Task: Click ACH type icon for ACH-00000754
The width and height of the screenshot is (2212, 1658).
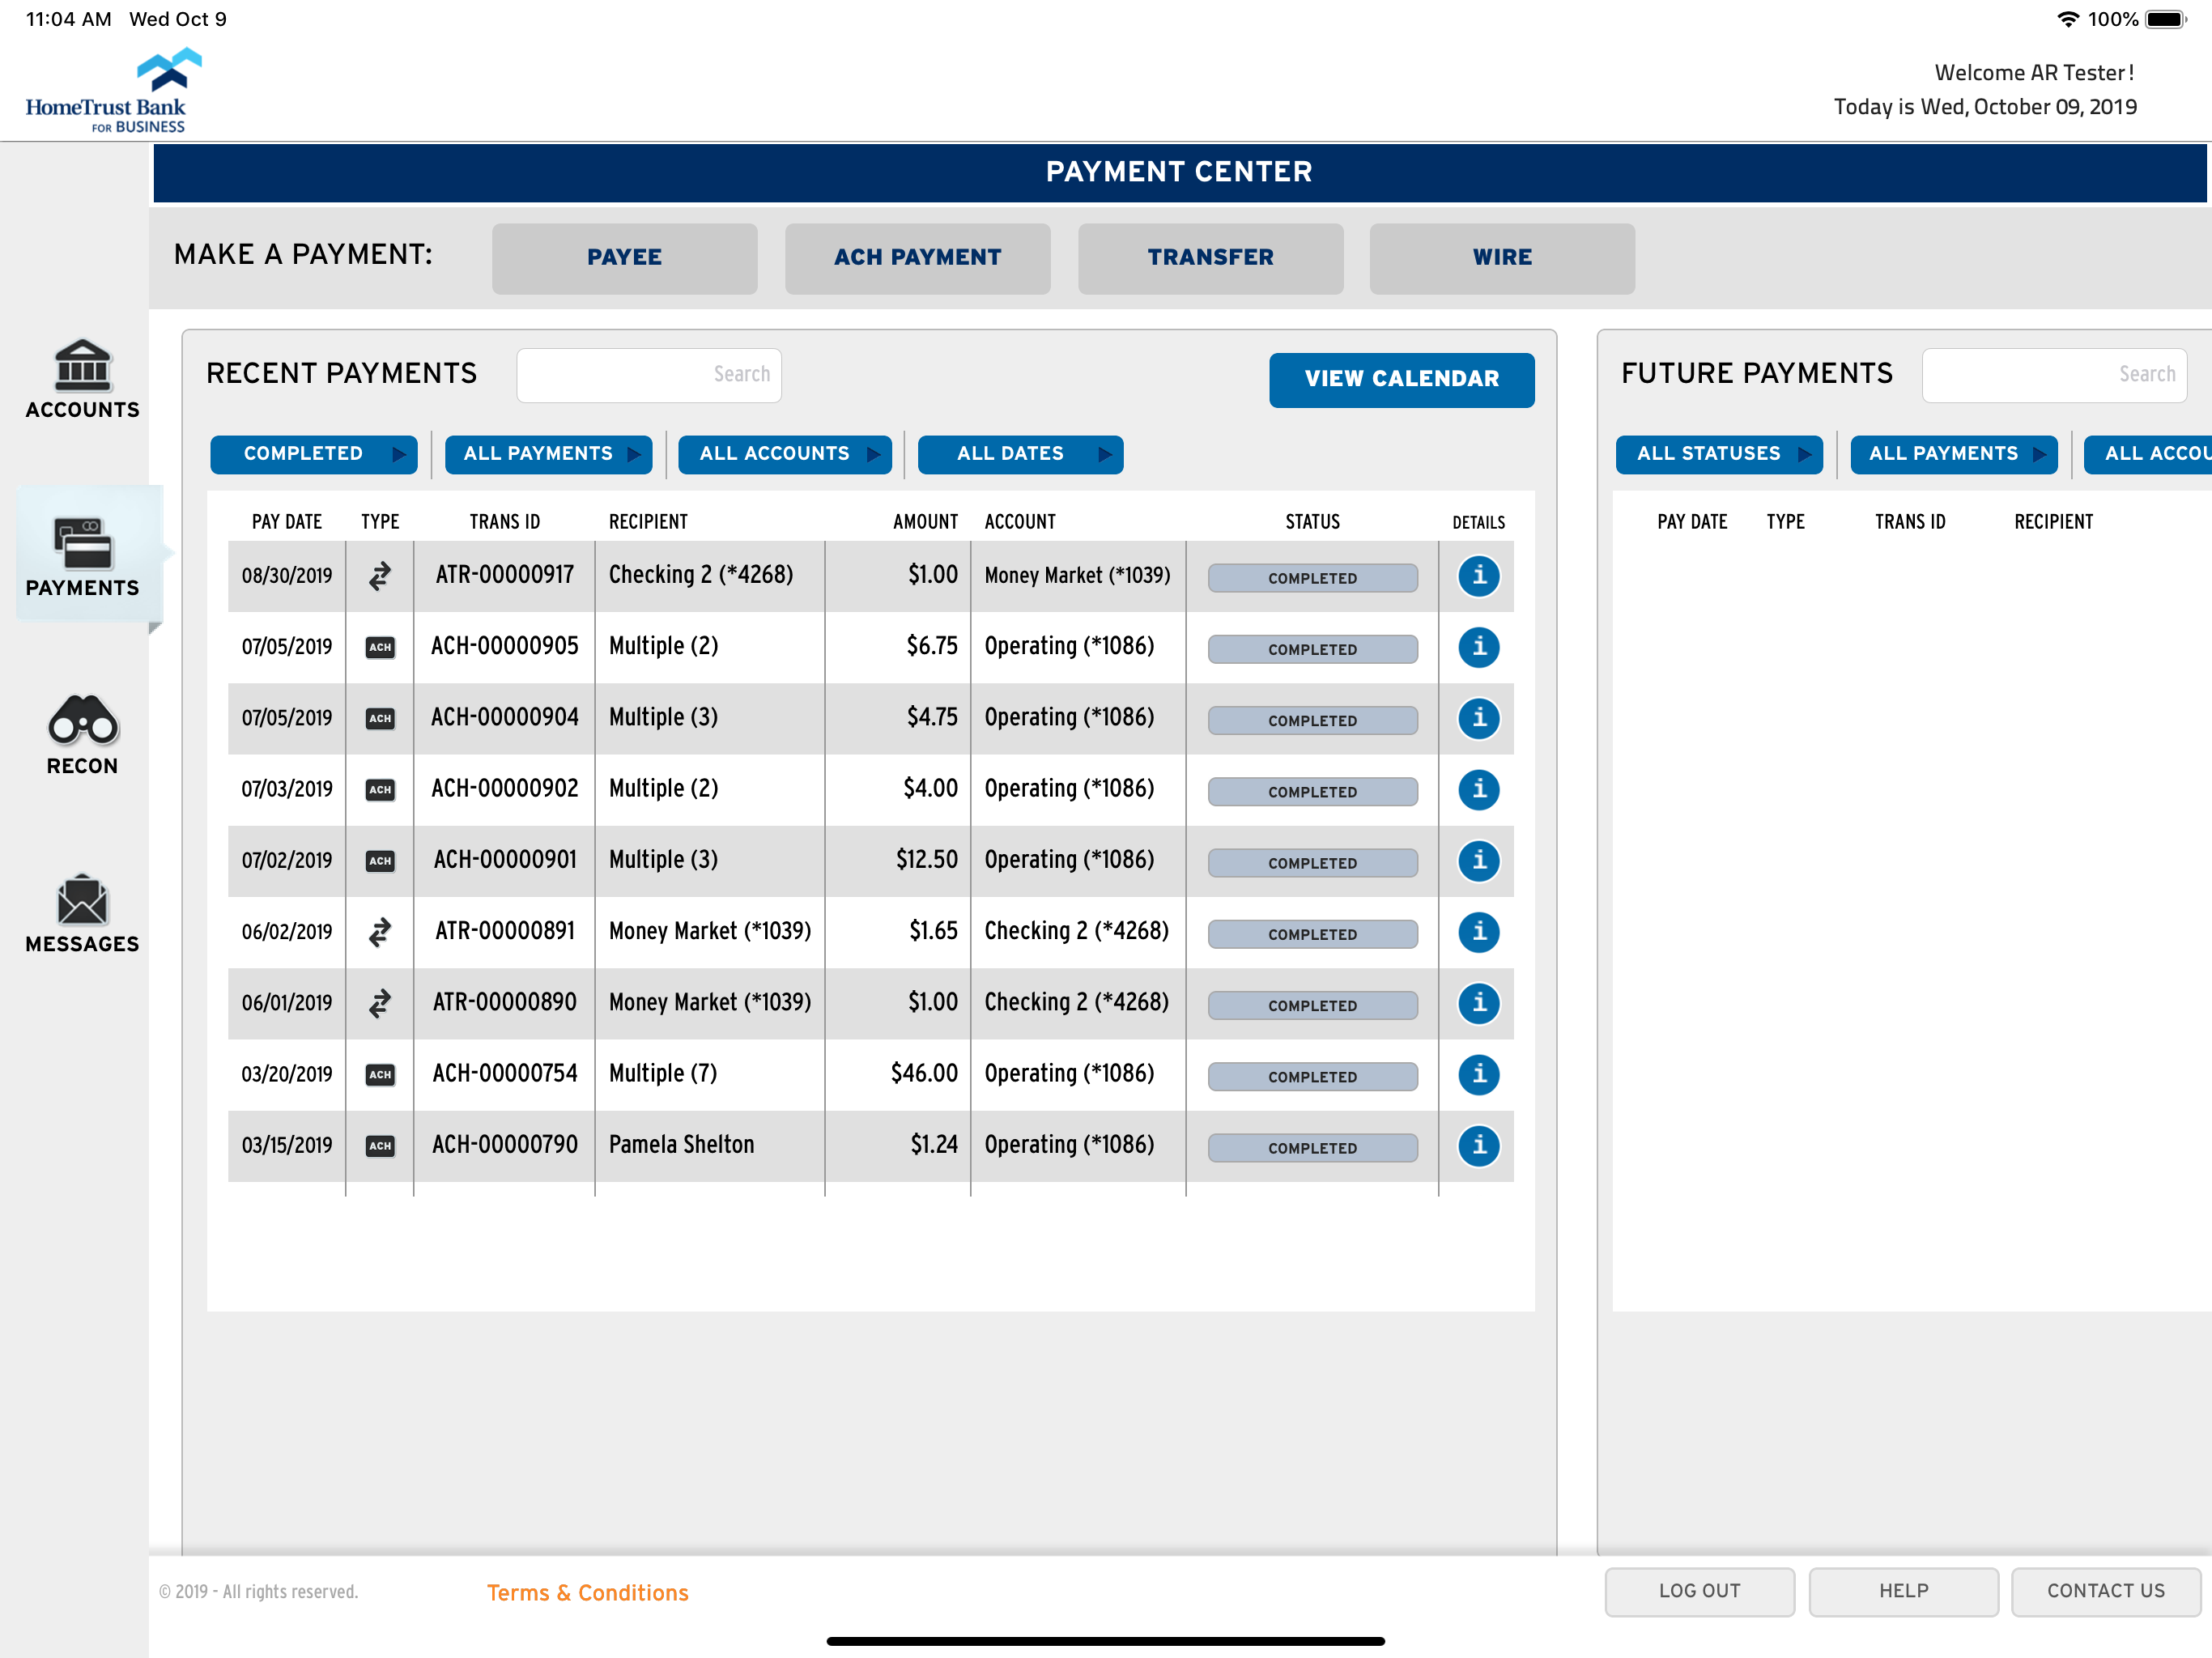Action: point(380,1075)
